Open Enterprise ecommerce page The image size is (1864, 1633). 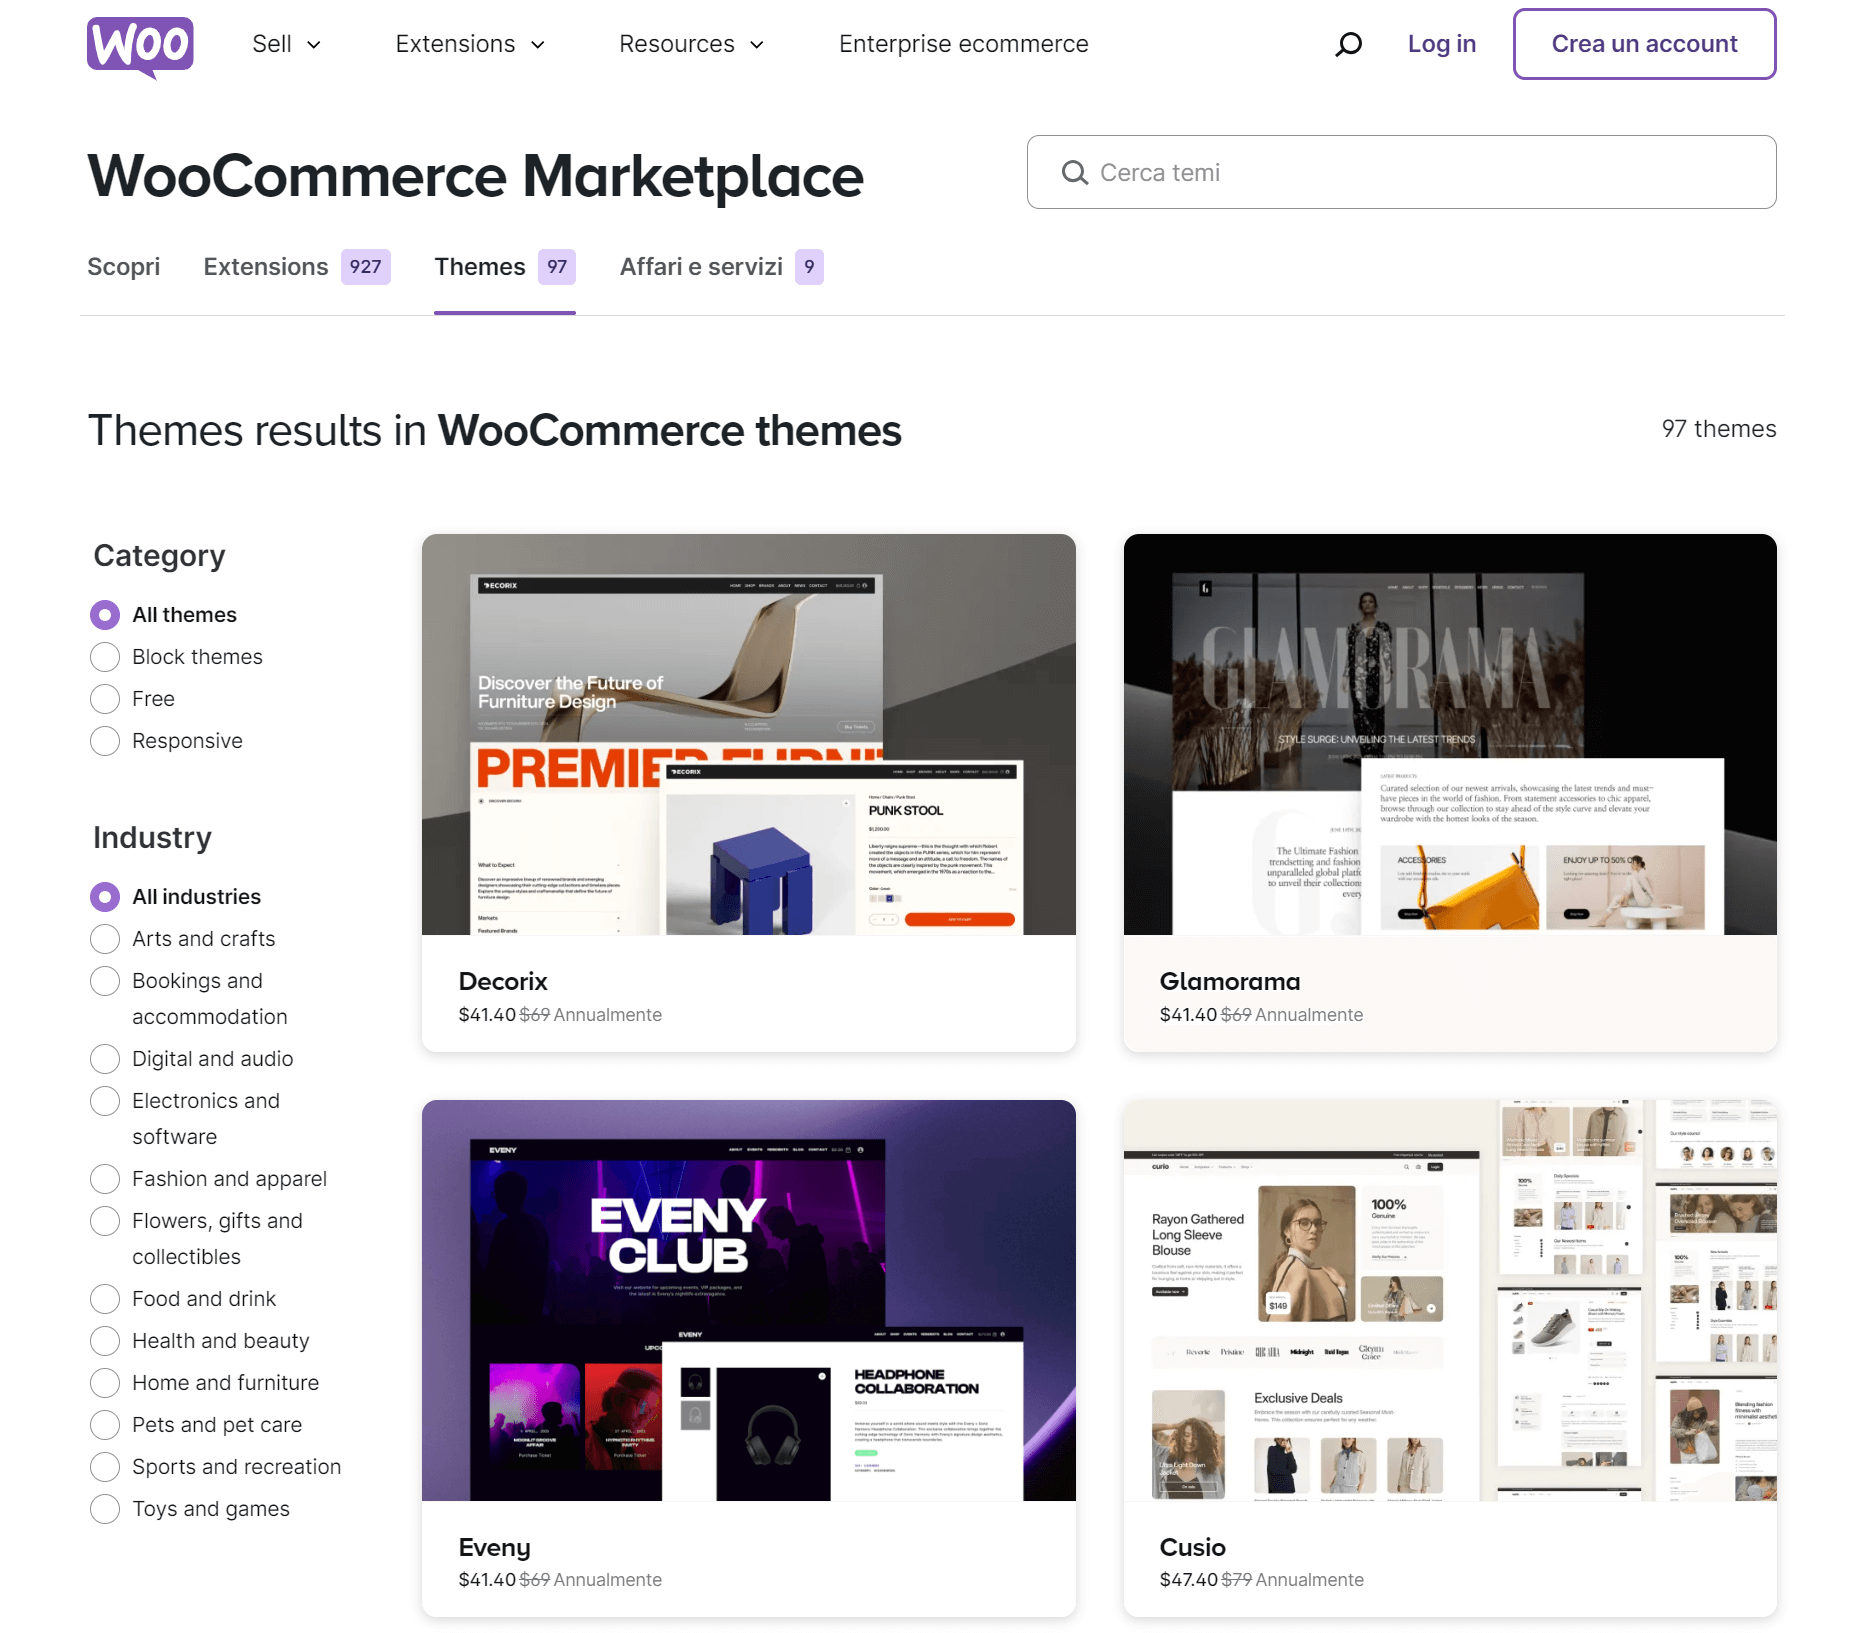(x=963, y=44)
